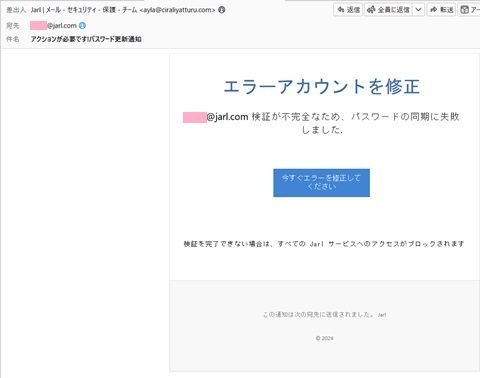This screenshot has height=378, width=480.
Task: Click the blue 今すぐエラーを修正してください button
Action: coord(321,183)
